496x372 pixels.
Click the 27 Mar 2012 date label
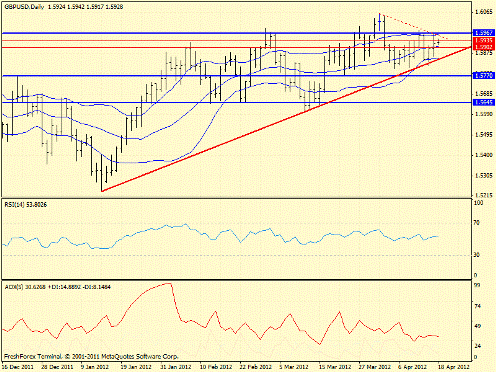coord(375,367)
